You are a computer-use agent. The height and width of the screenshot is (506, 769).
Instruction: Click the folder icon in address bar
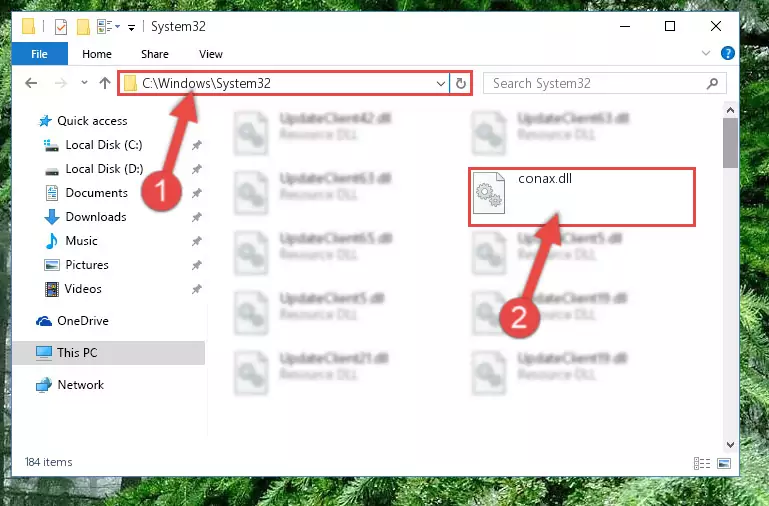click(130, 83)
